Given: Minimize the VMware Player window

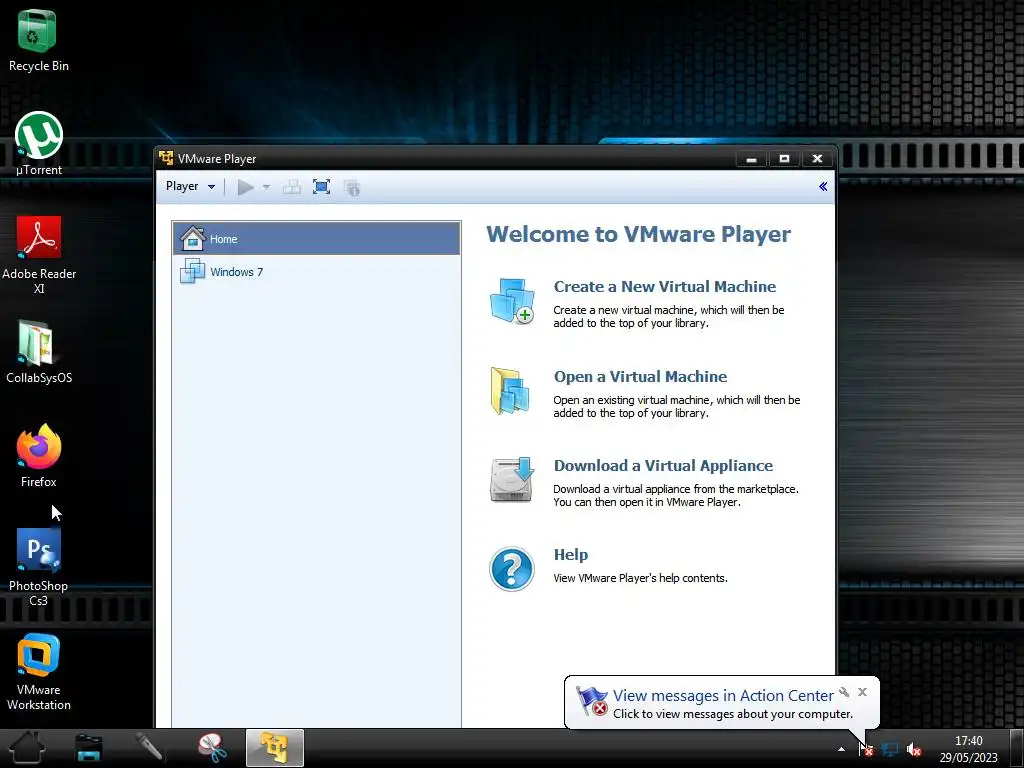Looking at the screenshot, I should coord(751,159).
